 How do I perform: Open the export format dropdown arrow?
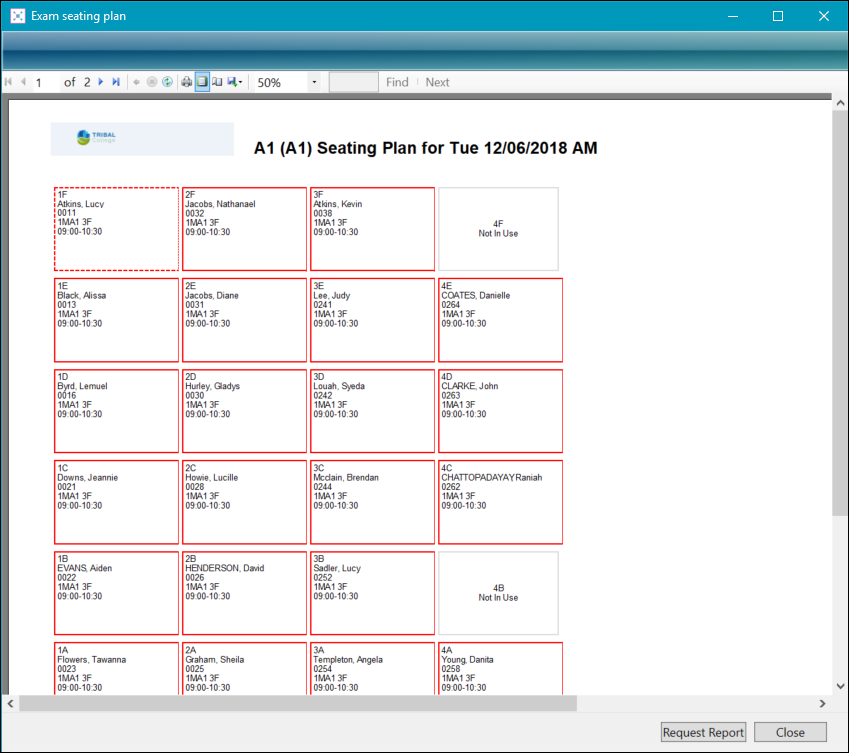[241, 82]
